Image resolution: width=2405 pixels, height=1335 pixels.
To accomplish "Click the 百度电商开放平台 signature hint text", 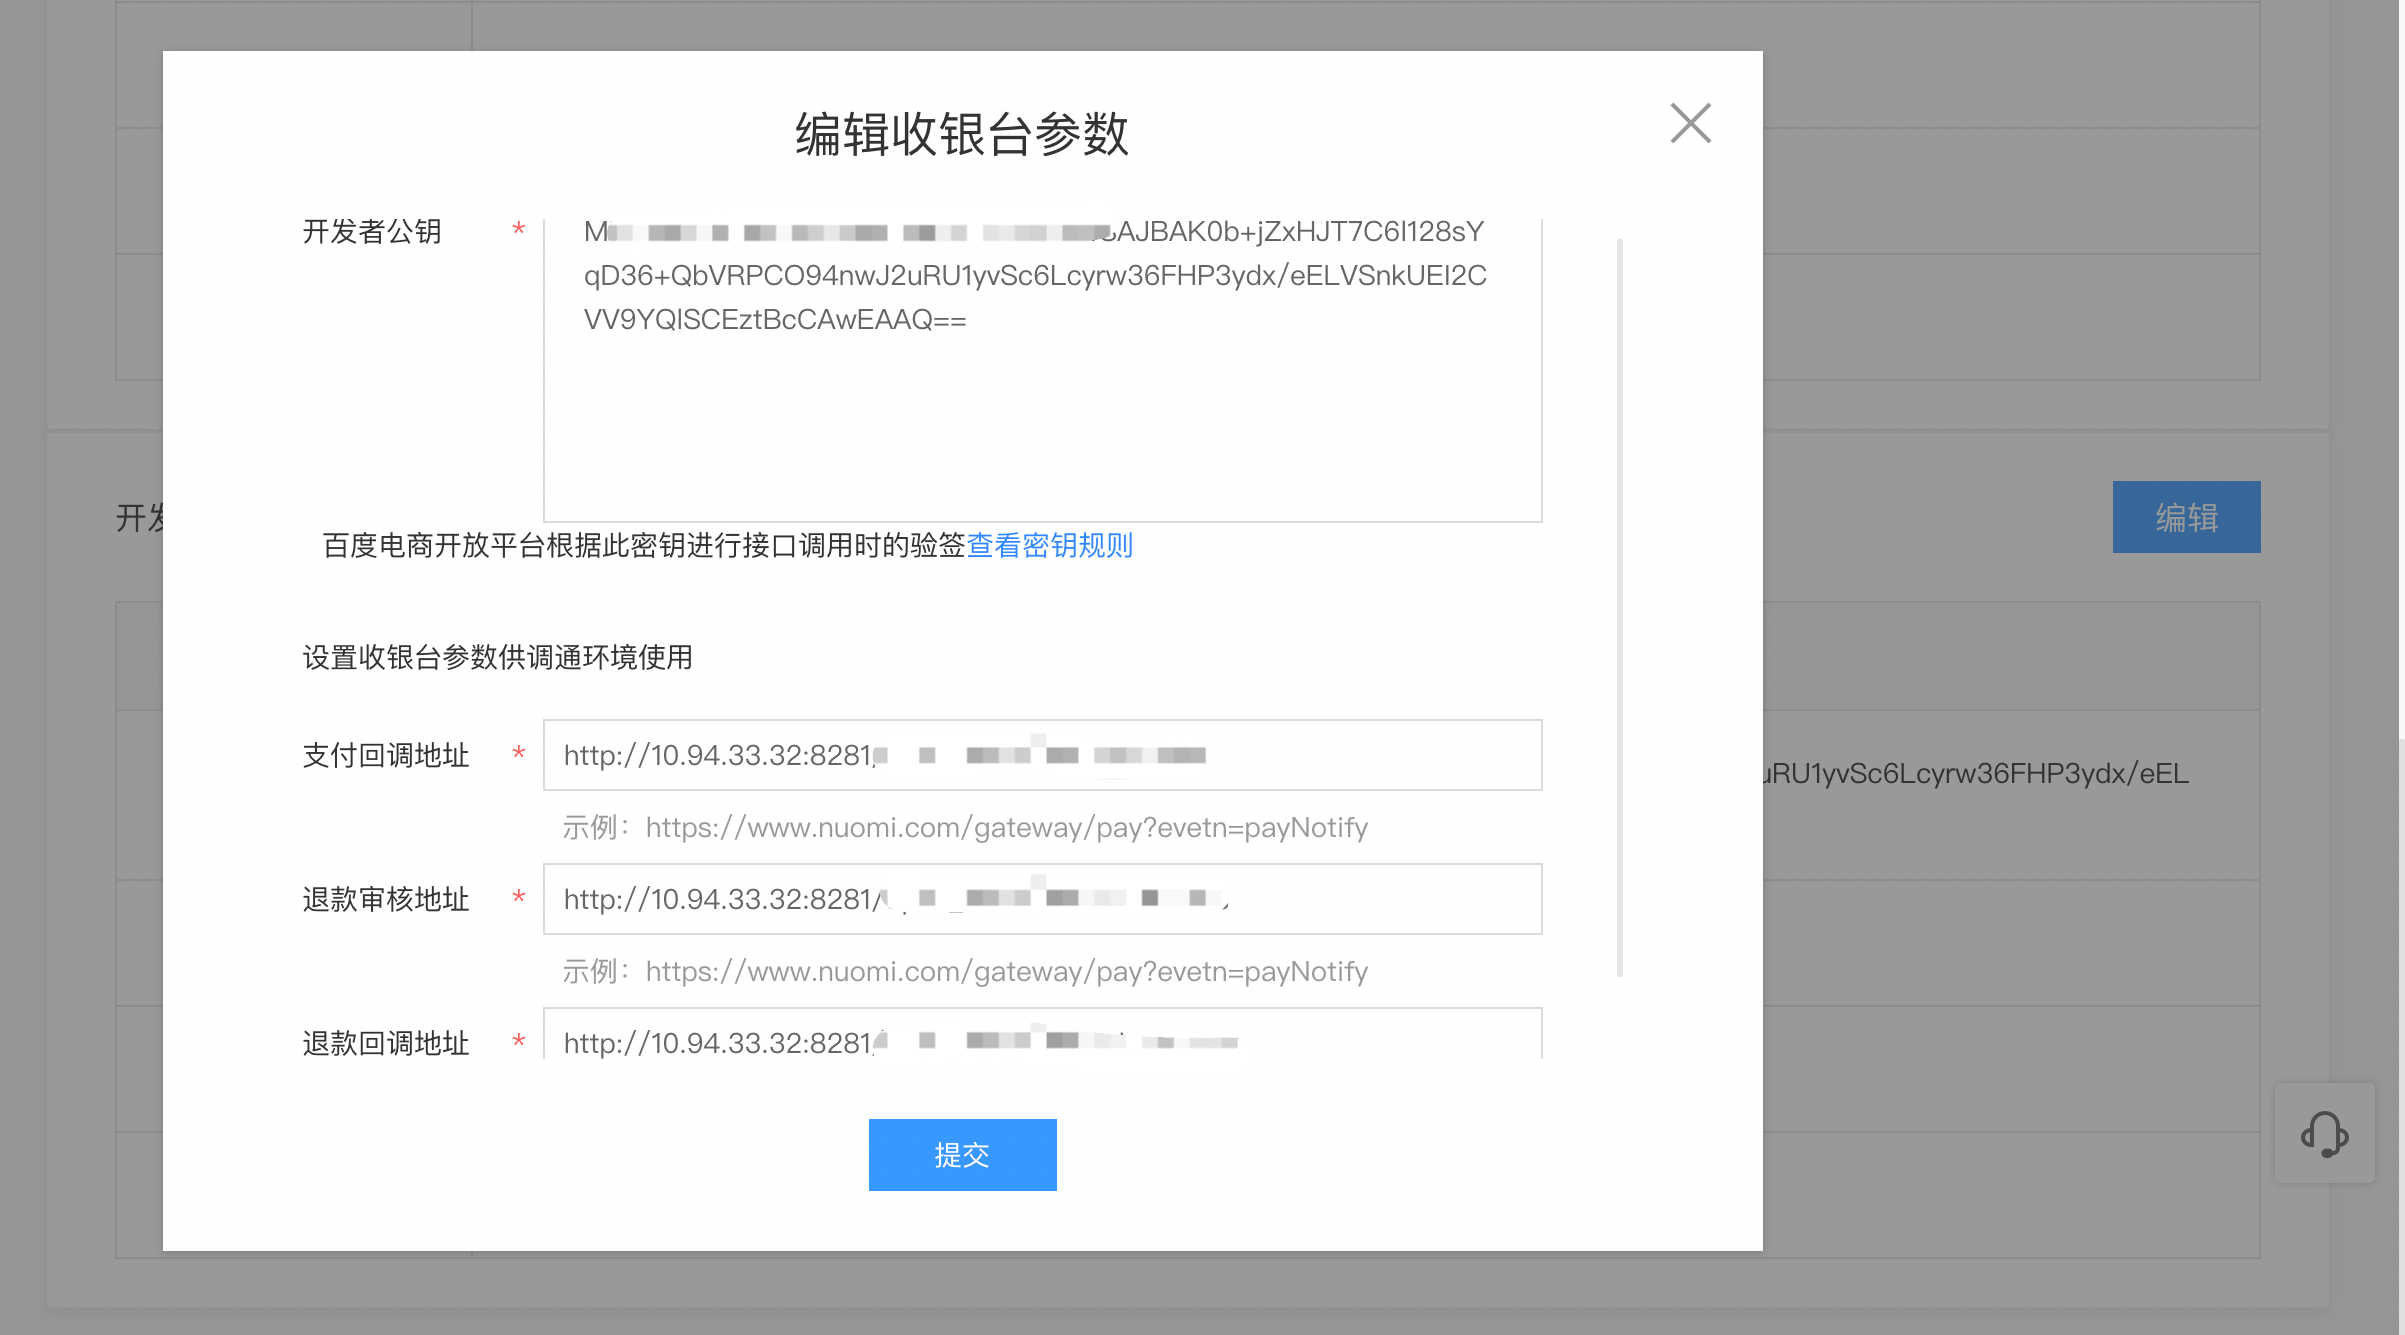I will (x=643, y=545).
